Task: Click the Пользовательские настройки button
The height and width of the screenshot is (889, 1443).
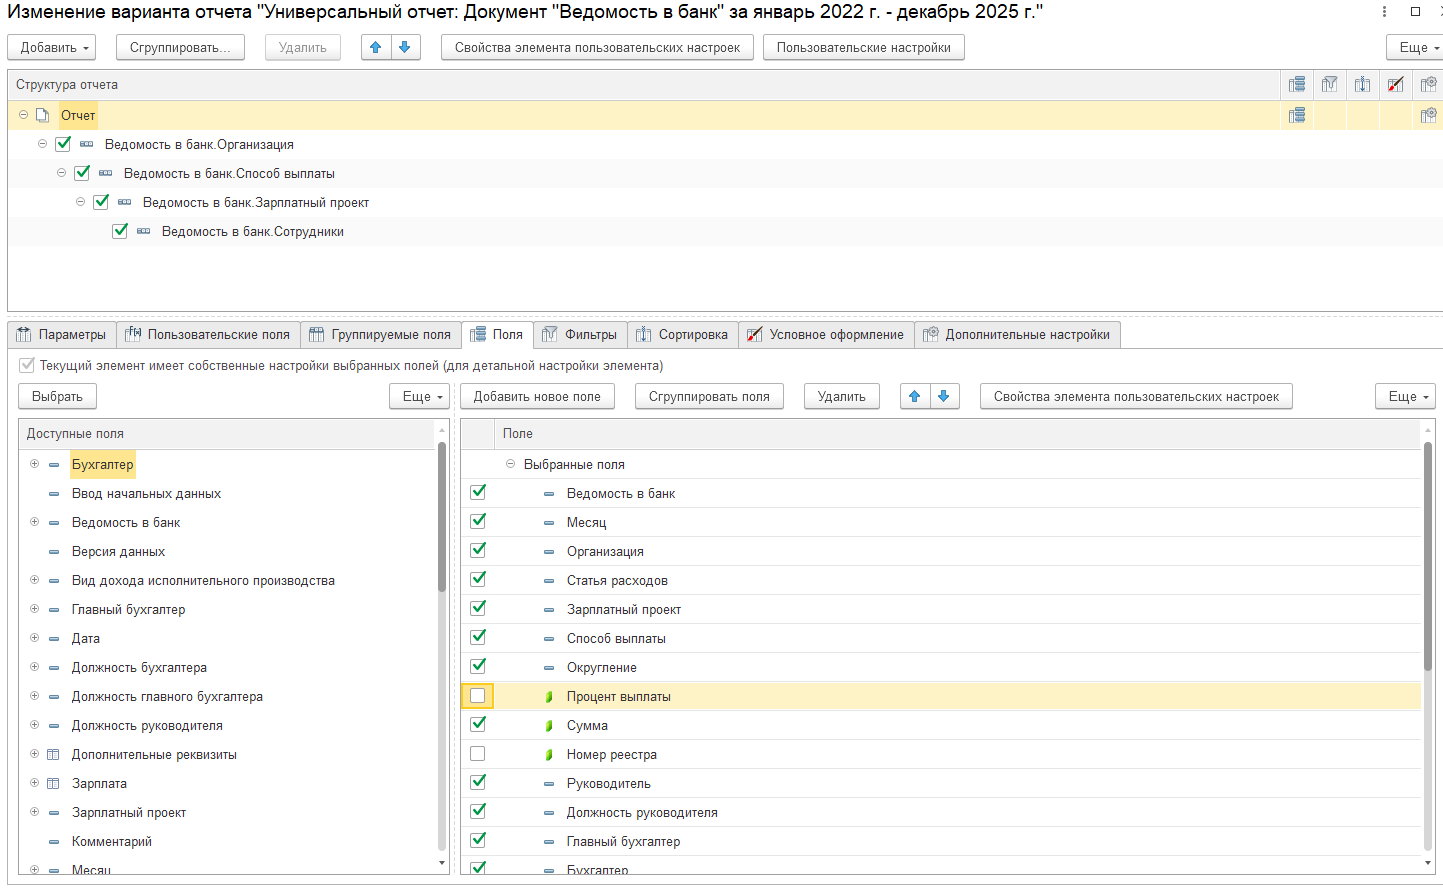Action: pos(863,48)
